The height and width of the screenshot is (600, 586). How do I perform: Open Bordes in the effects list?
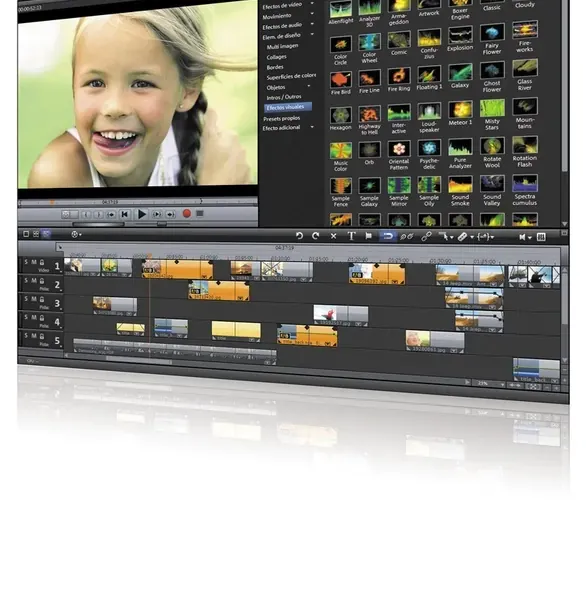pyautogui.click(x=275, y=67)
